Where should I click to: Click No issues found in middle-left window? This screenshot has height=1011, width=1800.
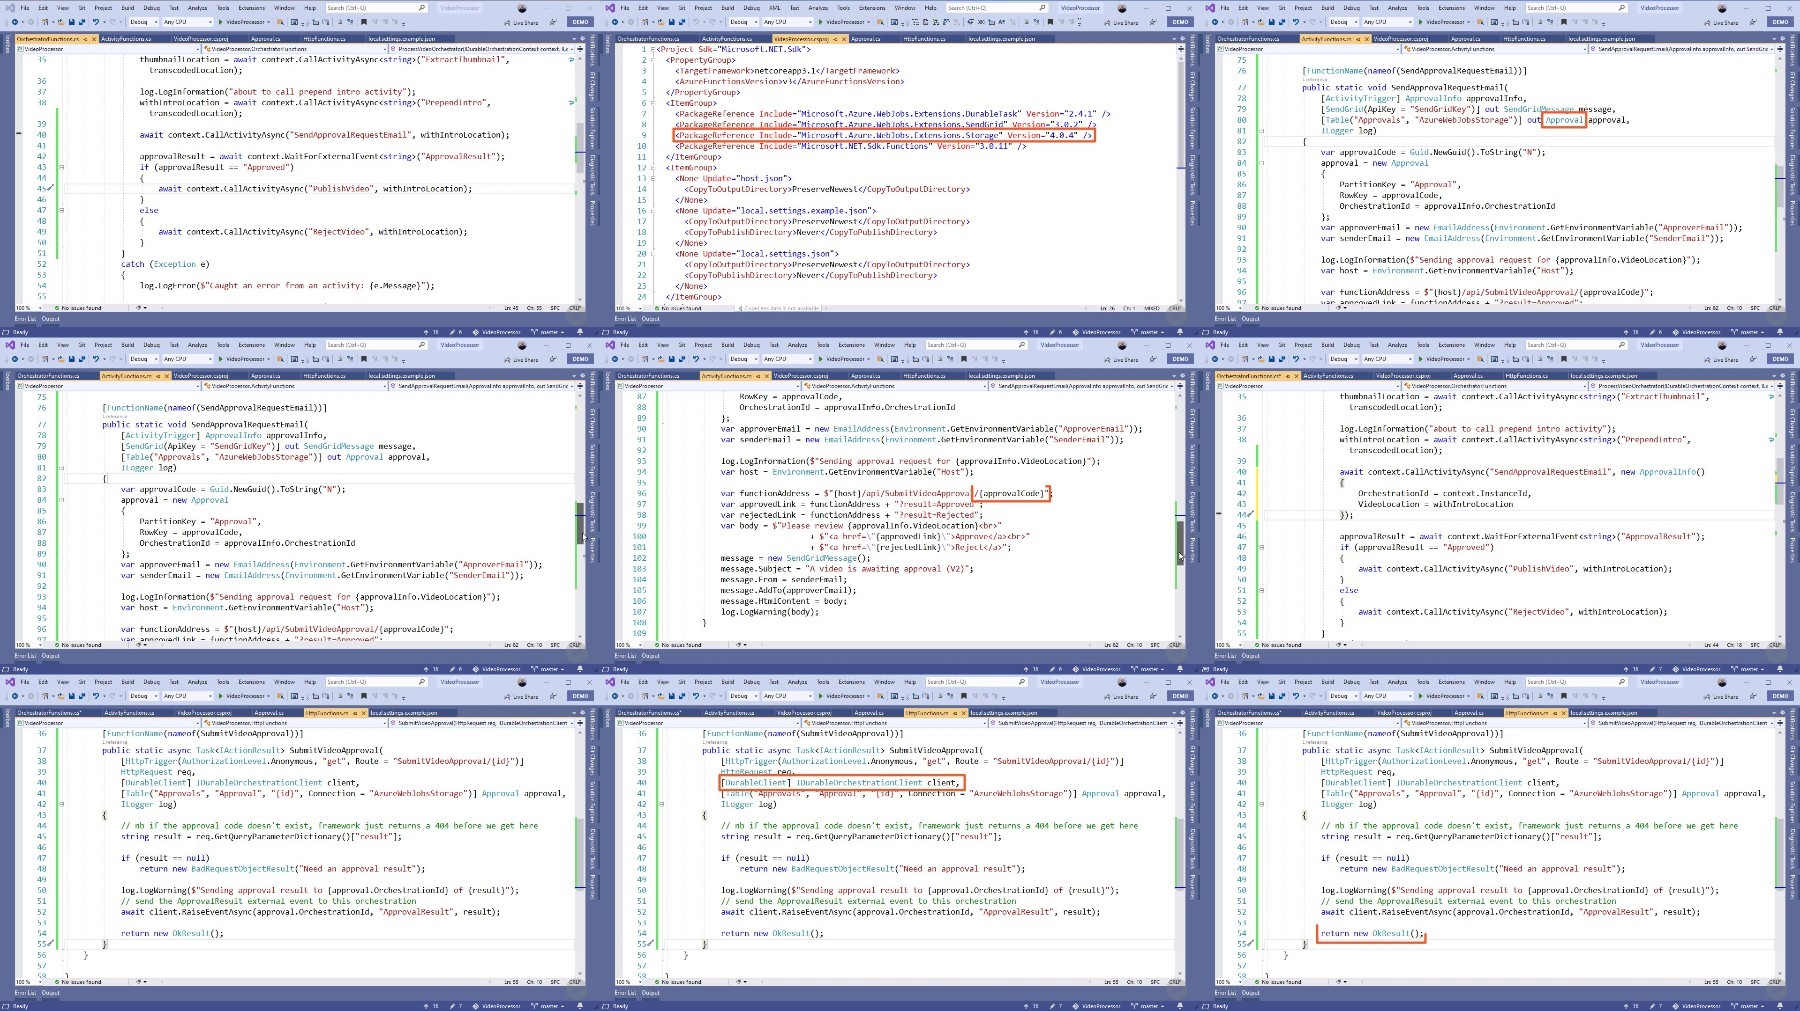click(78, 645)
